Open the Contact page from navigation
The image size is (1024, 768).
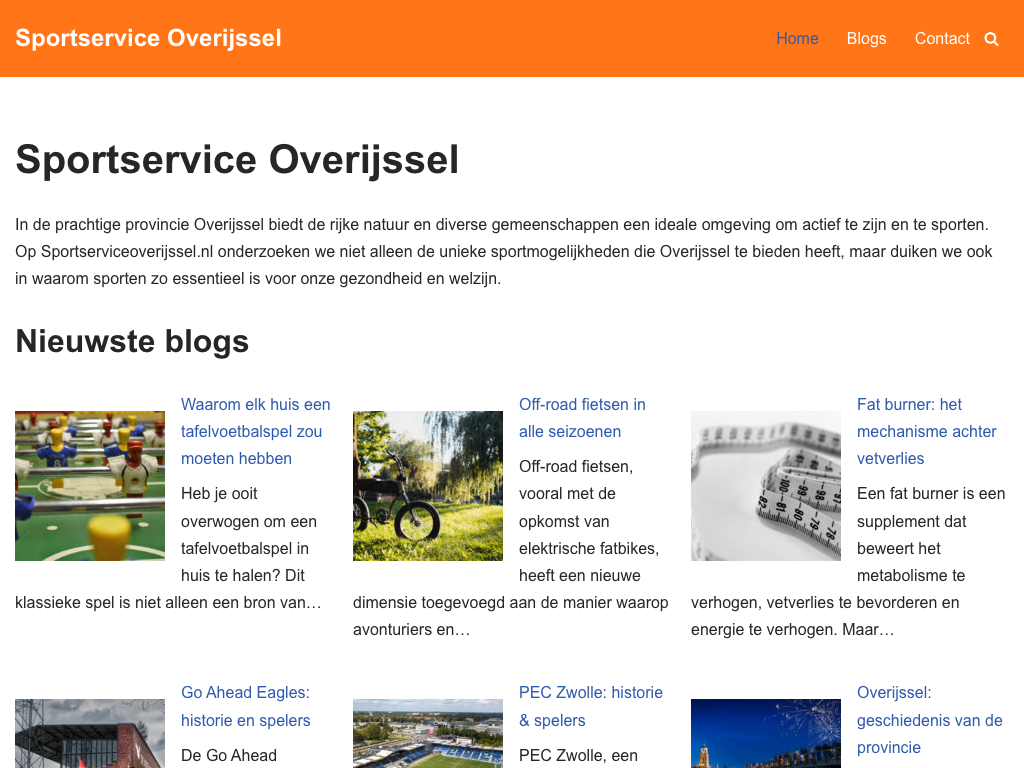(x=942, y=38)
